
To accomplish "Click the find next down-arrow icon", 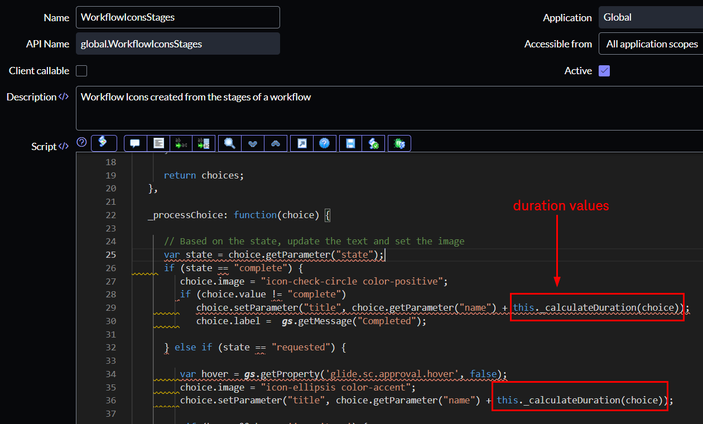I will coord(251,145).
